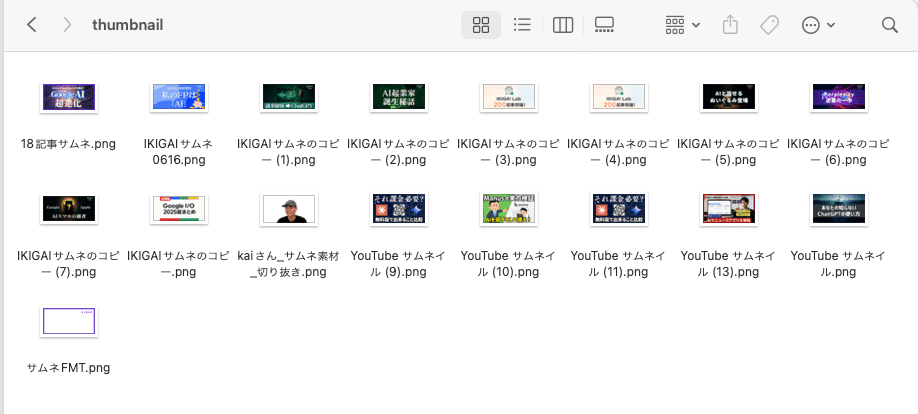Open the Finder search magnifier
The width and height of the screenshot is (918, 414).
point(889,25)
